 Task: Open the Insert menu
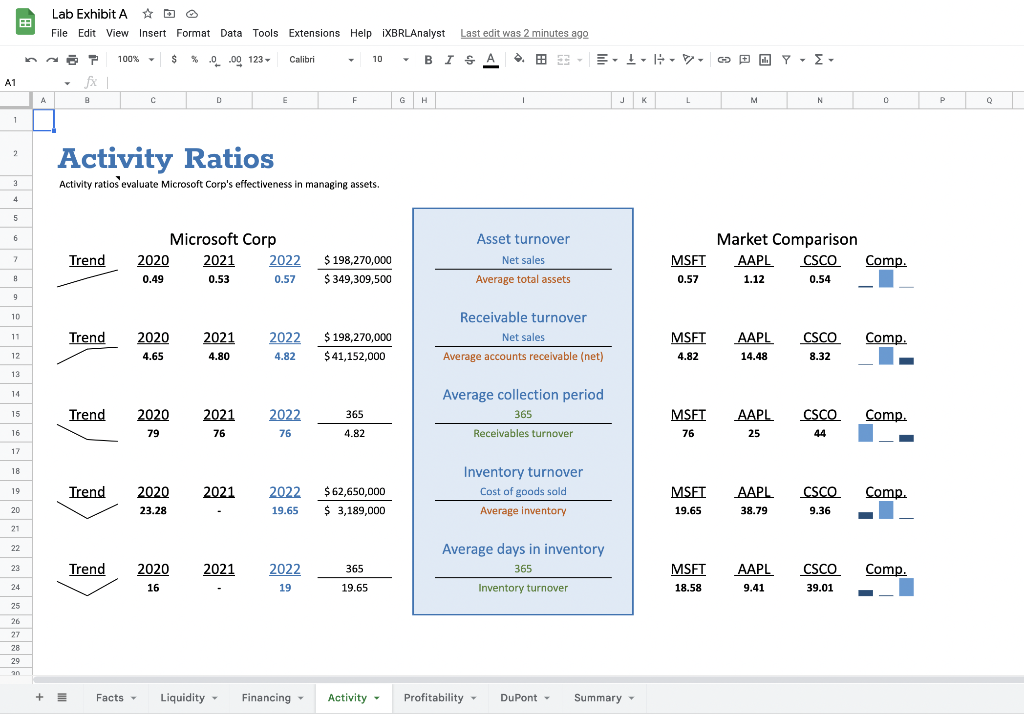tap(152, 33)
